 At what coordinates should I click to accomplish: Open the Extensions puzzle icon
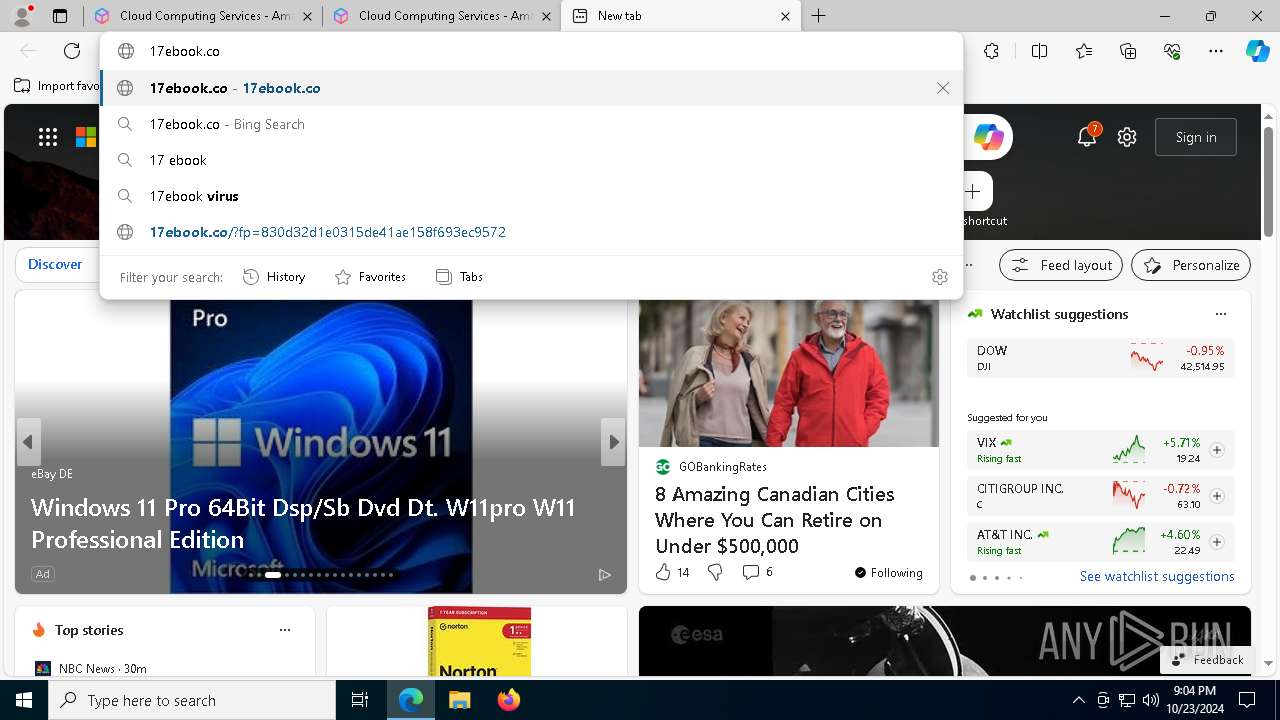point(991,51)
